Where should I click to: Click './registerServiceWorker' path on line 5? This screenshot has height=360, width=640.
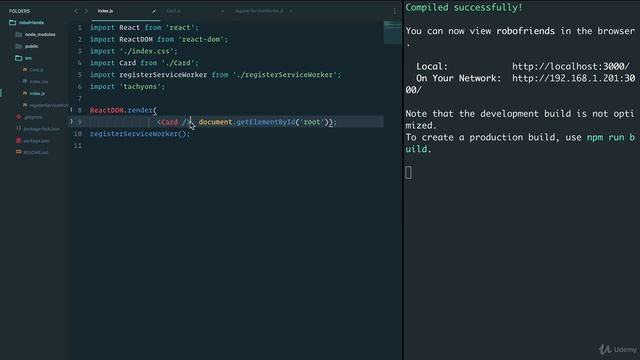point(285,75)
